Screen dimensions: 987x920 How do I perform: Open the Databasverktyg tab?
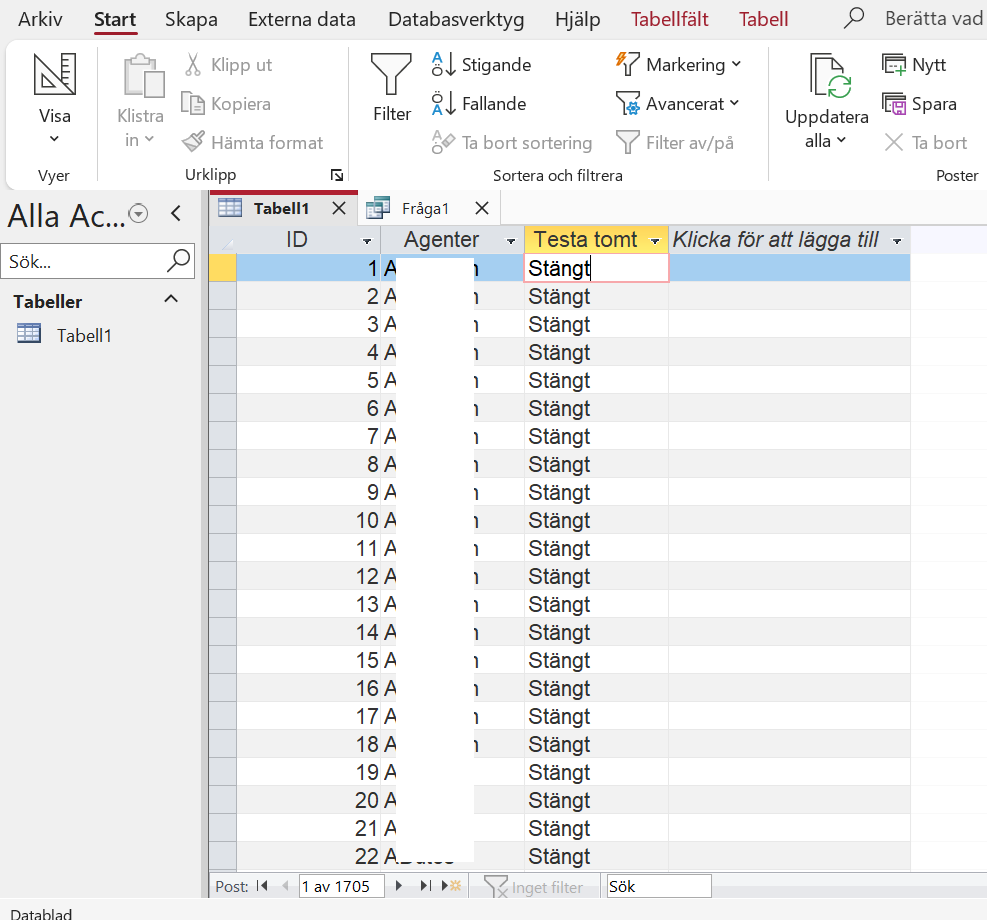click(456, 20)
